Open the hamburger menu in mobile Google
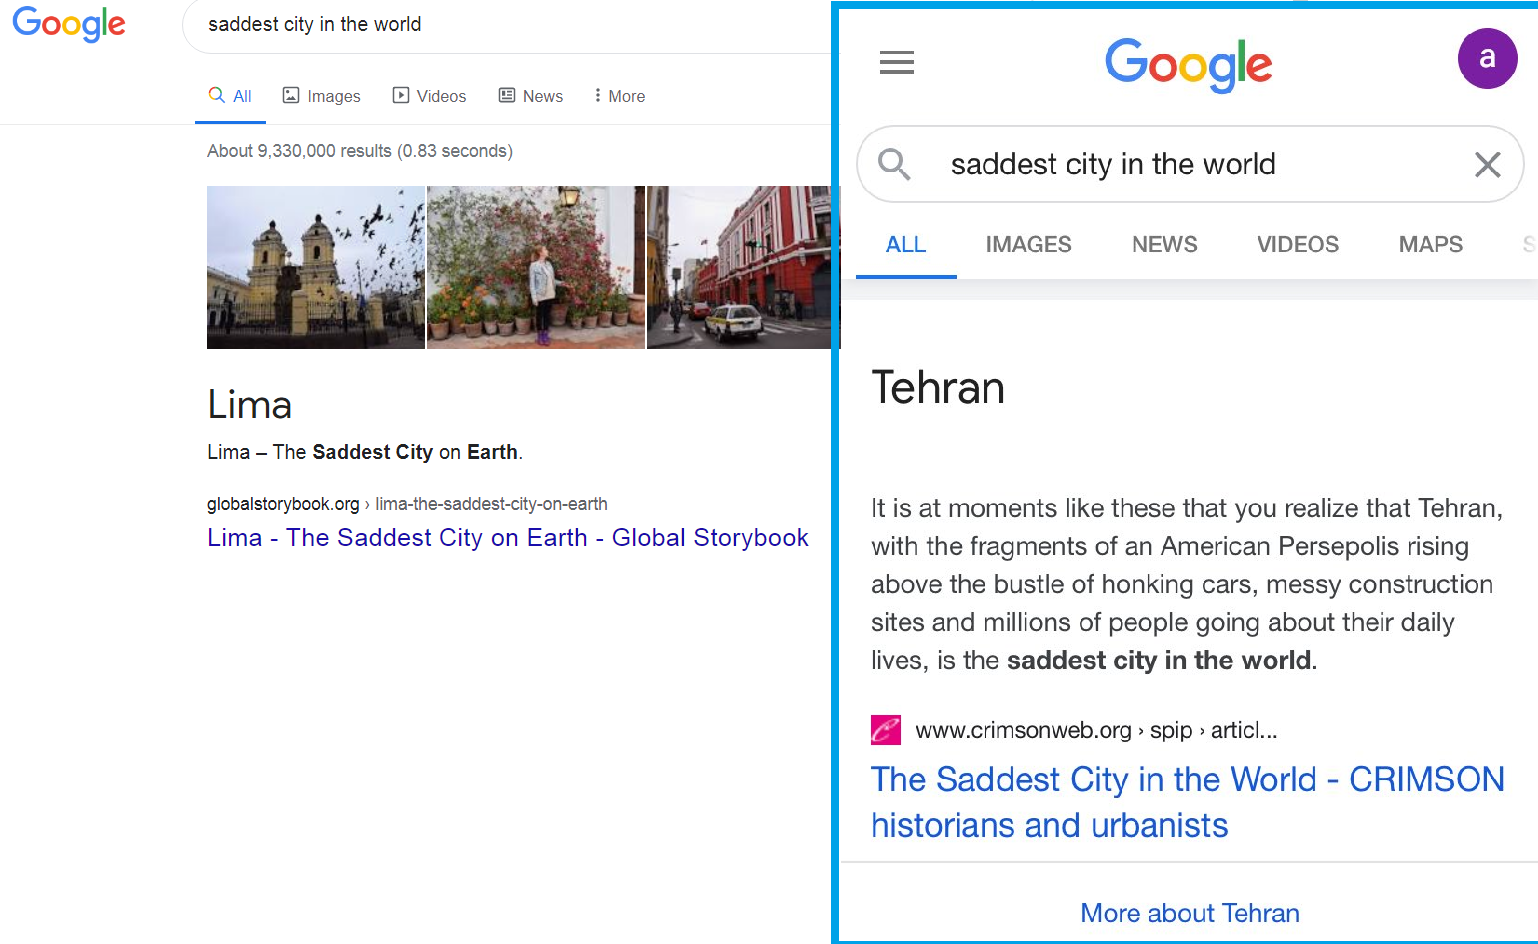Viewport: 1538px width, 944px height. click(897, 62)
